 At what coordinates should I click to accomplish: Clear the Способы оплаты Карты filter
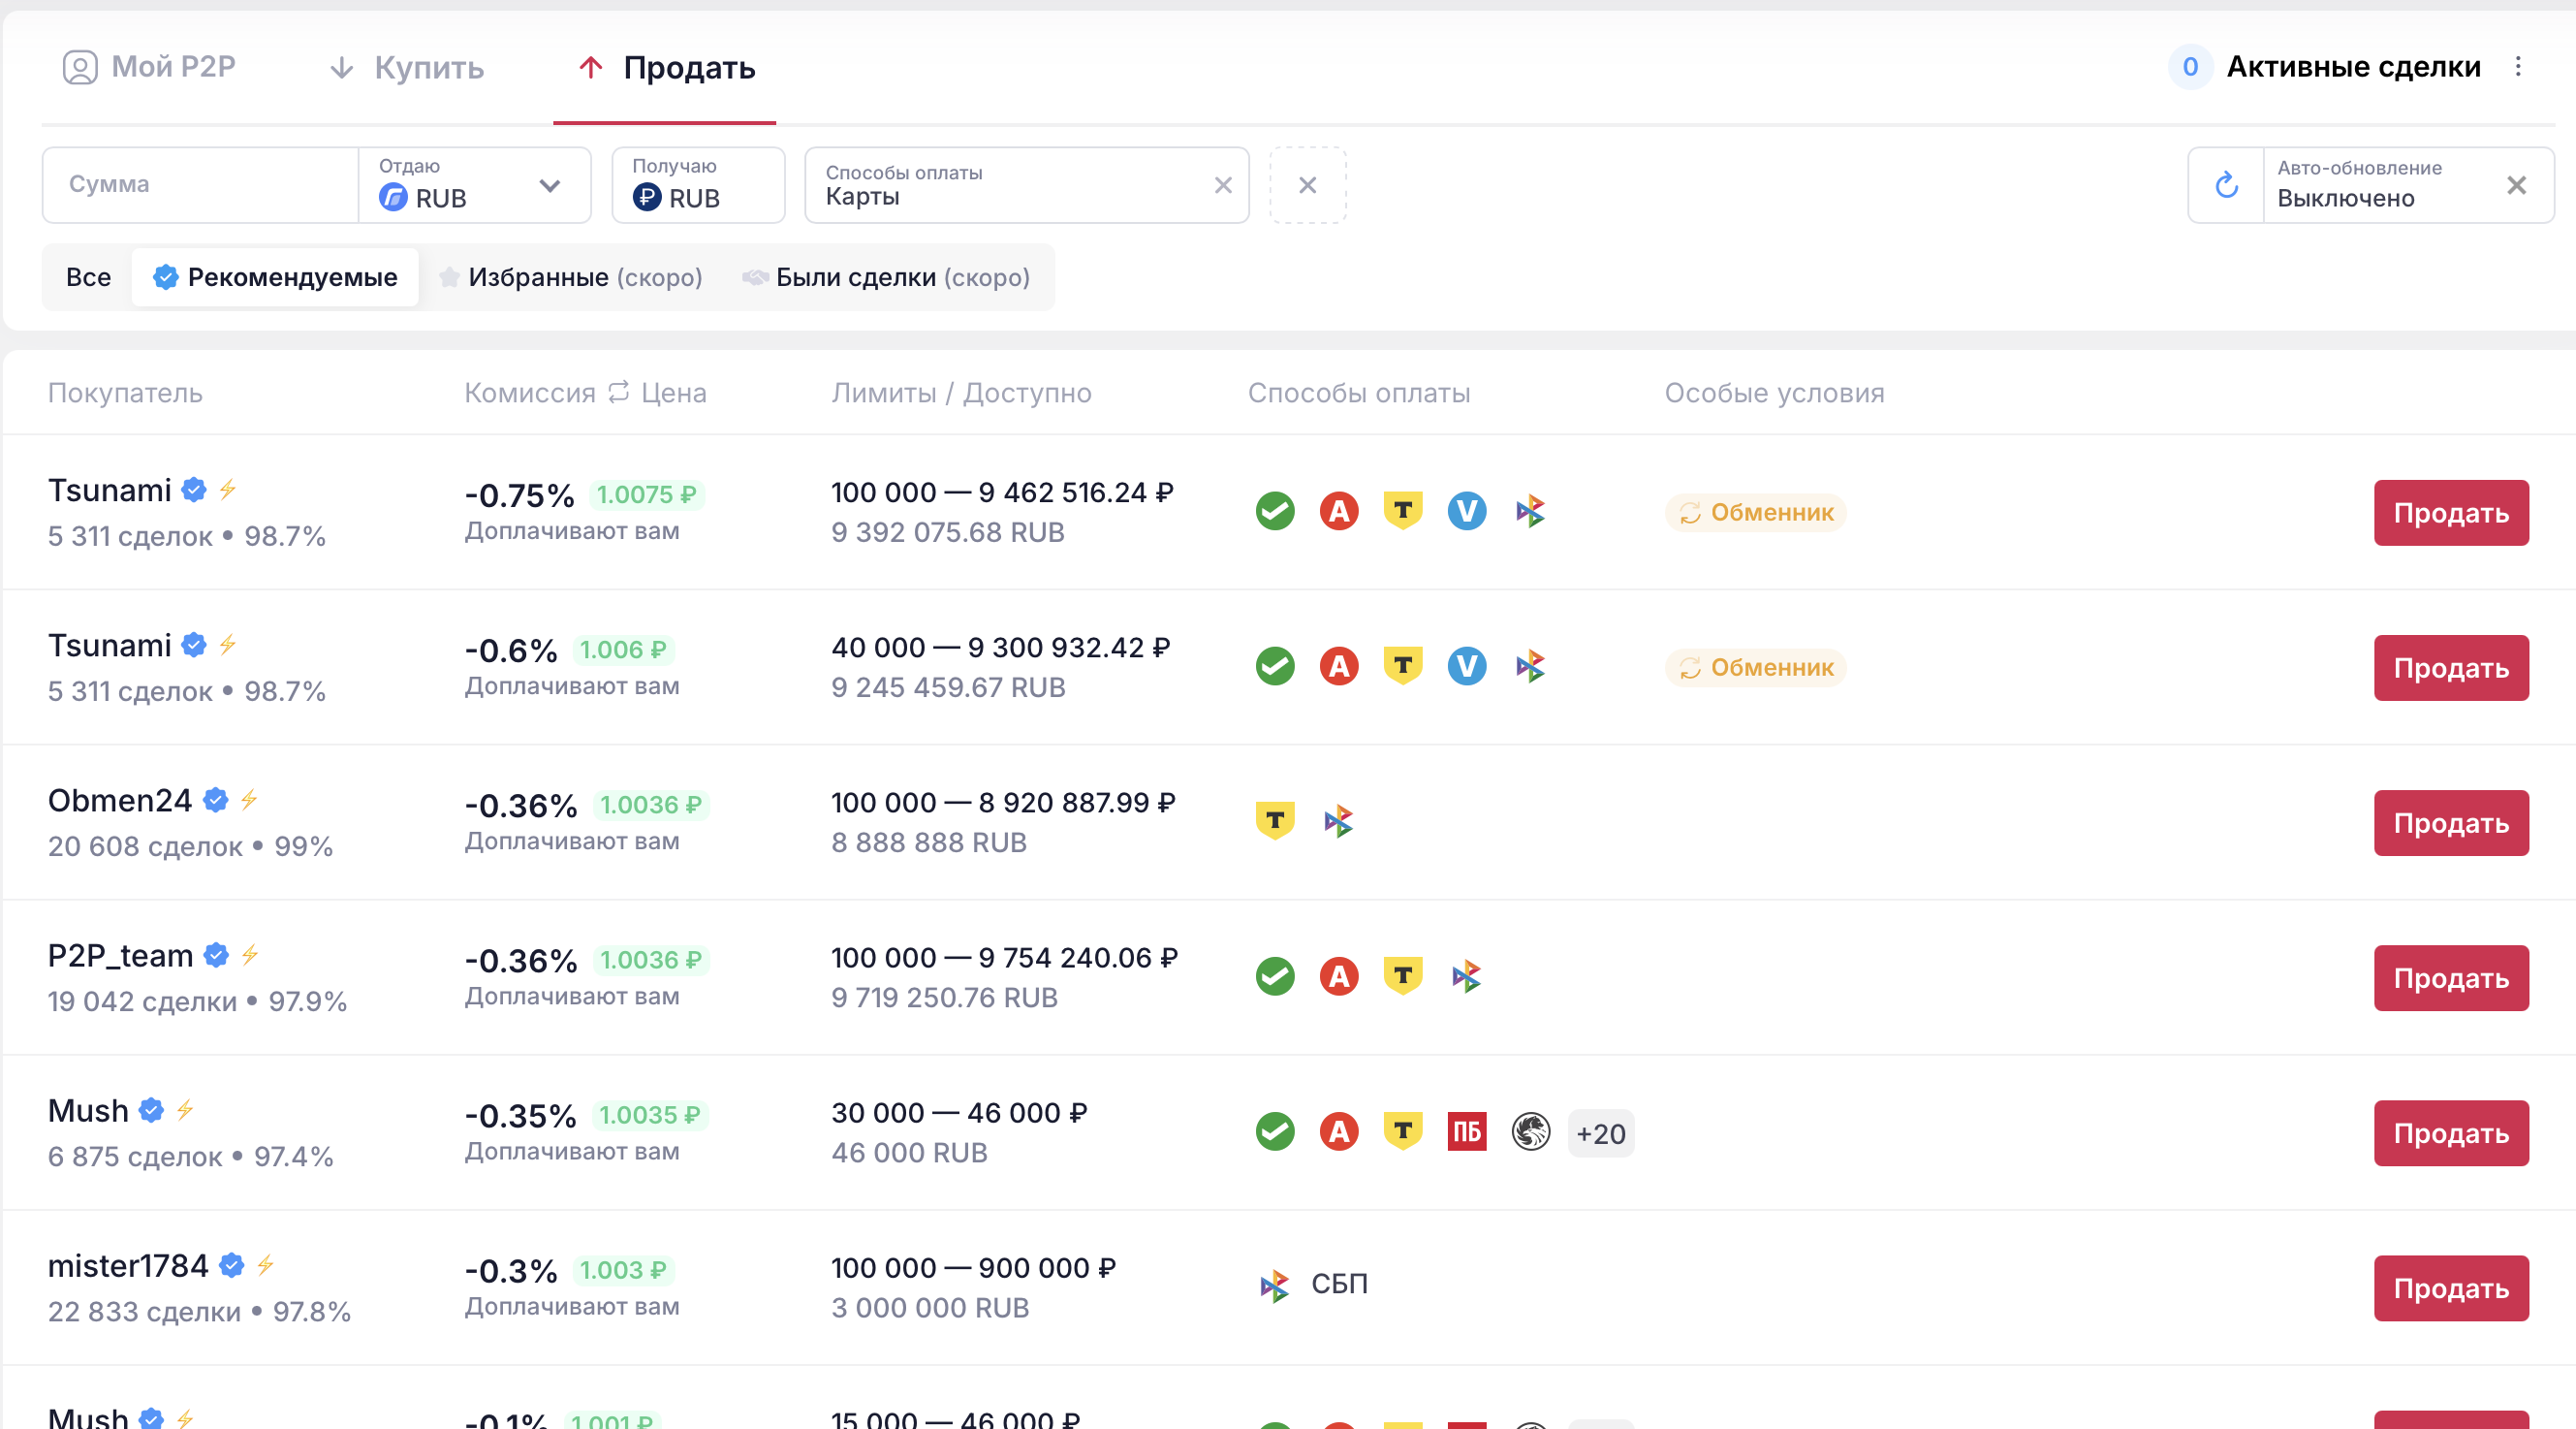coord(1223,185)
